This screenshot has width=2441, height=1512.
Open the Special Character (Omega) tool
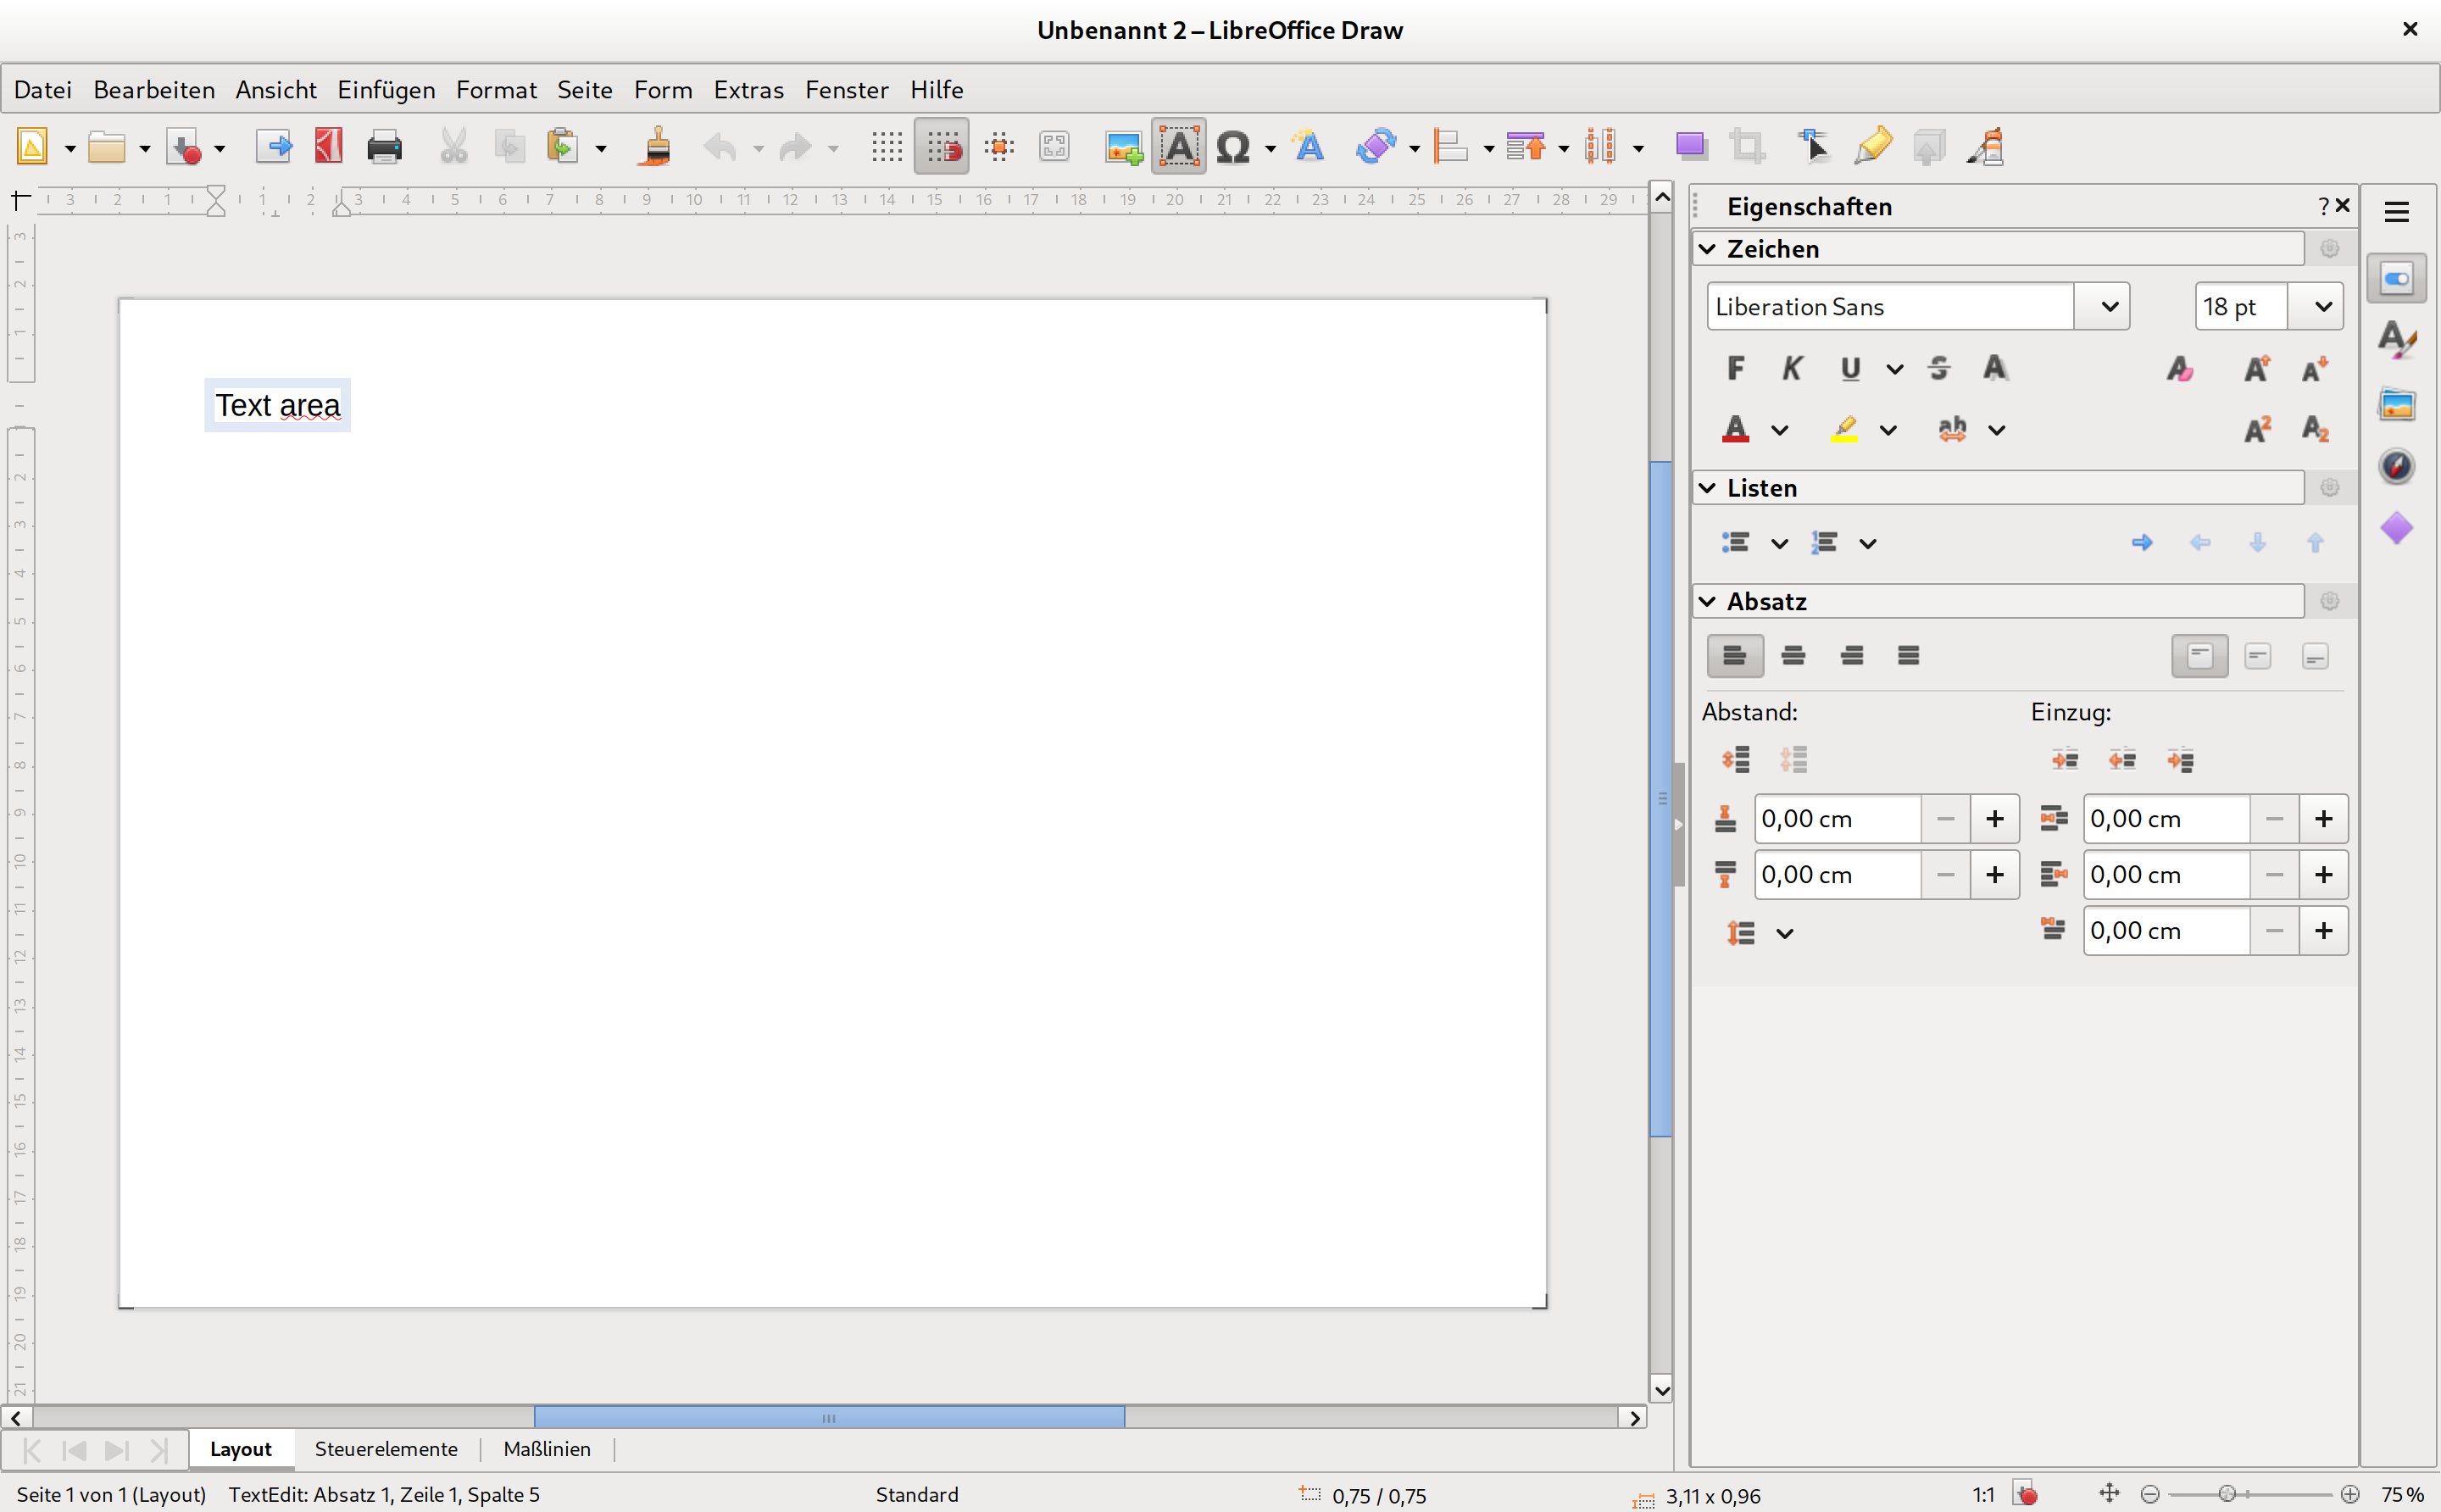[1233, 147]
